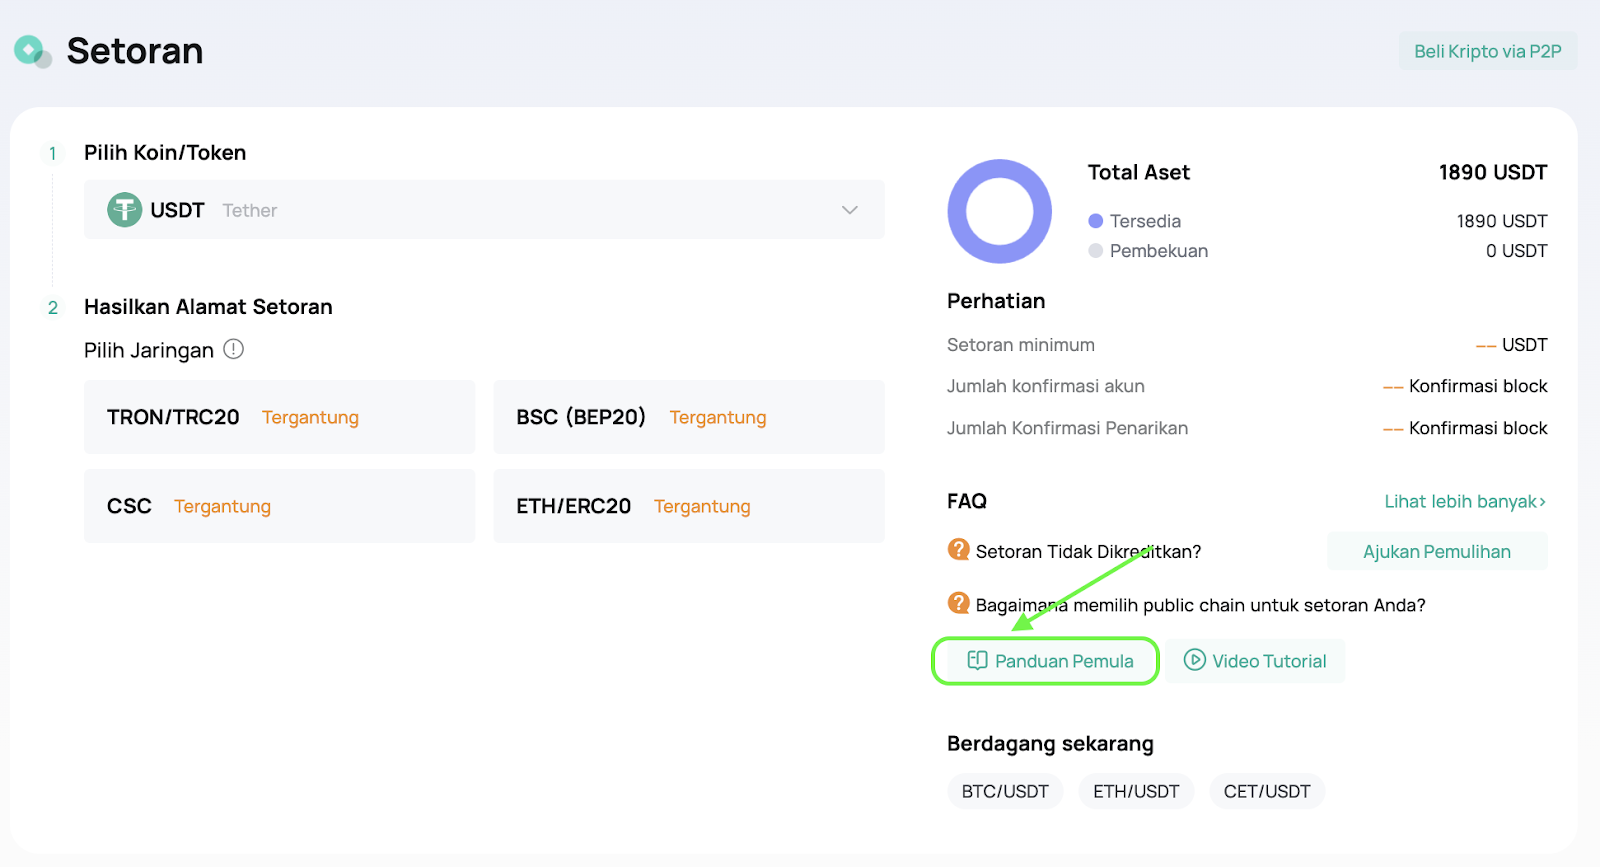This screenshot has width=1600, height=867.
Task: Click the Pilih Koin/Token step heading
Action: [165, 153]
